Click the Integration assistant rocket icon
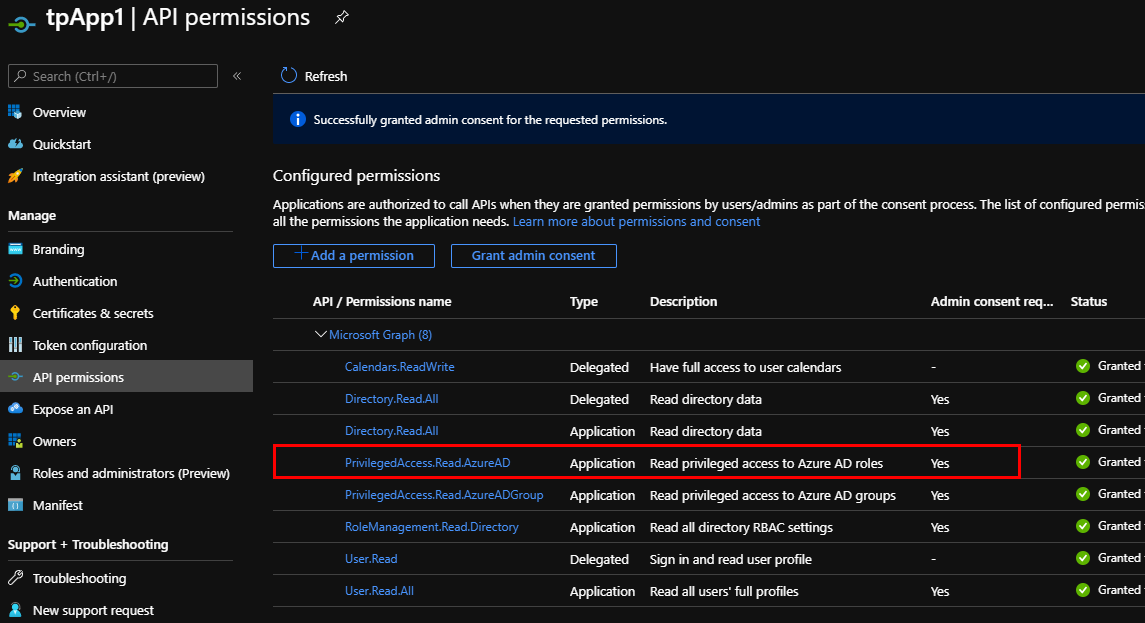The height and width of the screenshot is (623, 1145). pos(15,176)
